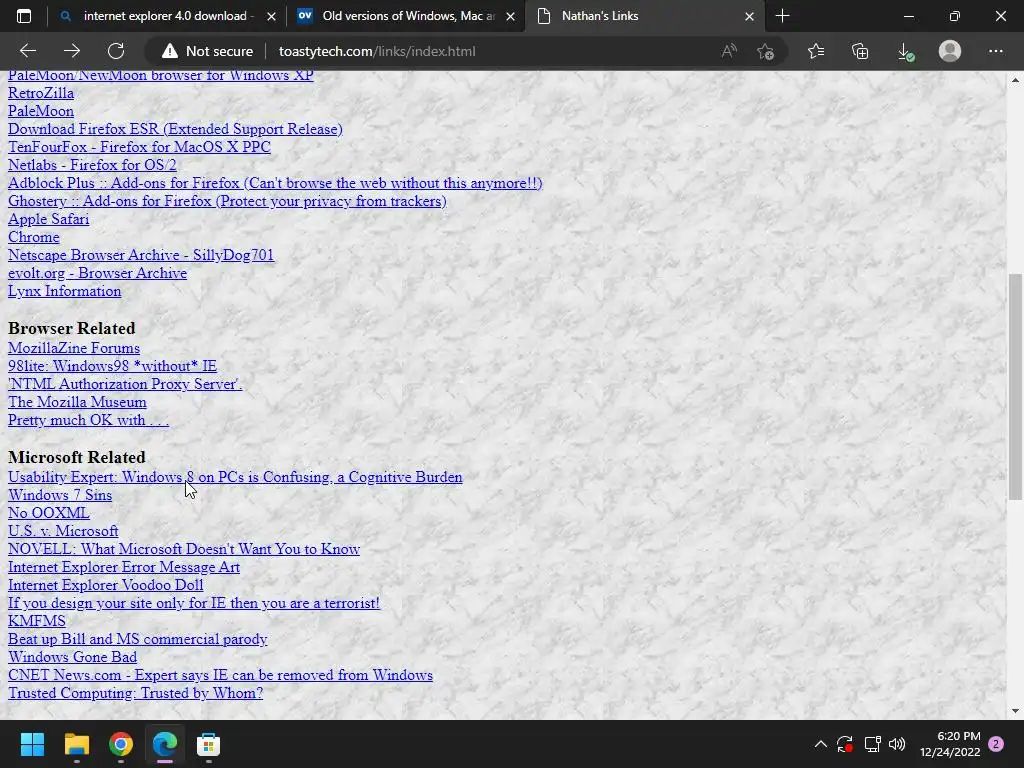This screenshot has height=768, width=1024.
Task: Open Windows Gone Bad link
Action: tap(72, 657)
